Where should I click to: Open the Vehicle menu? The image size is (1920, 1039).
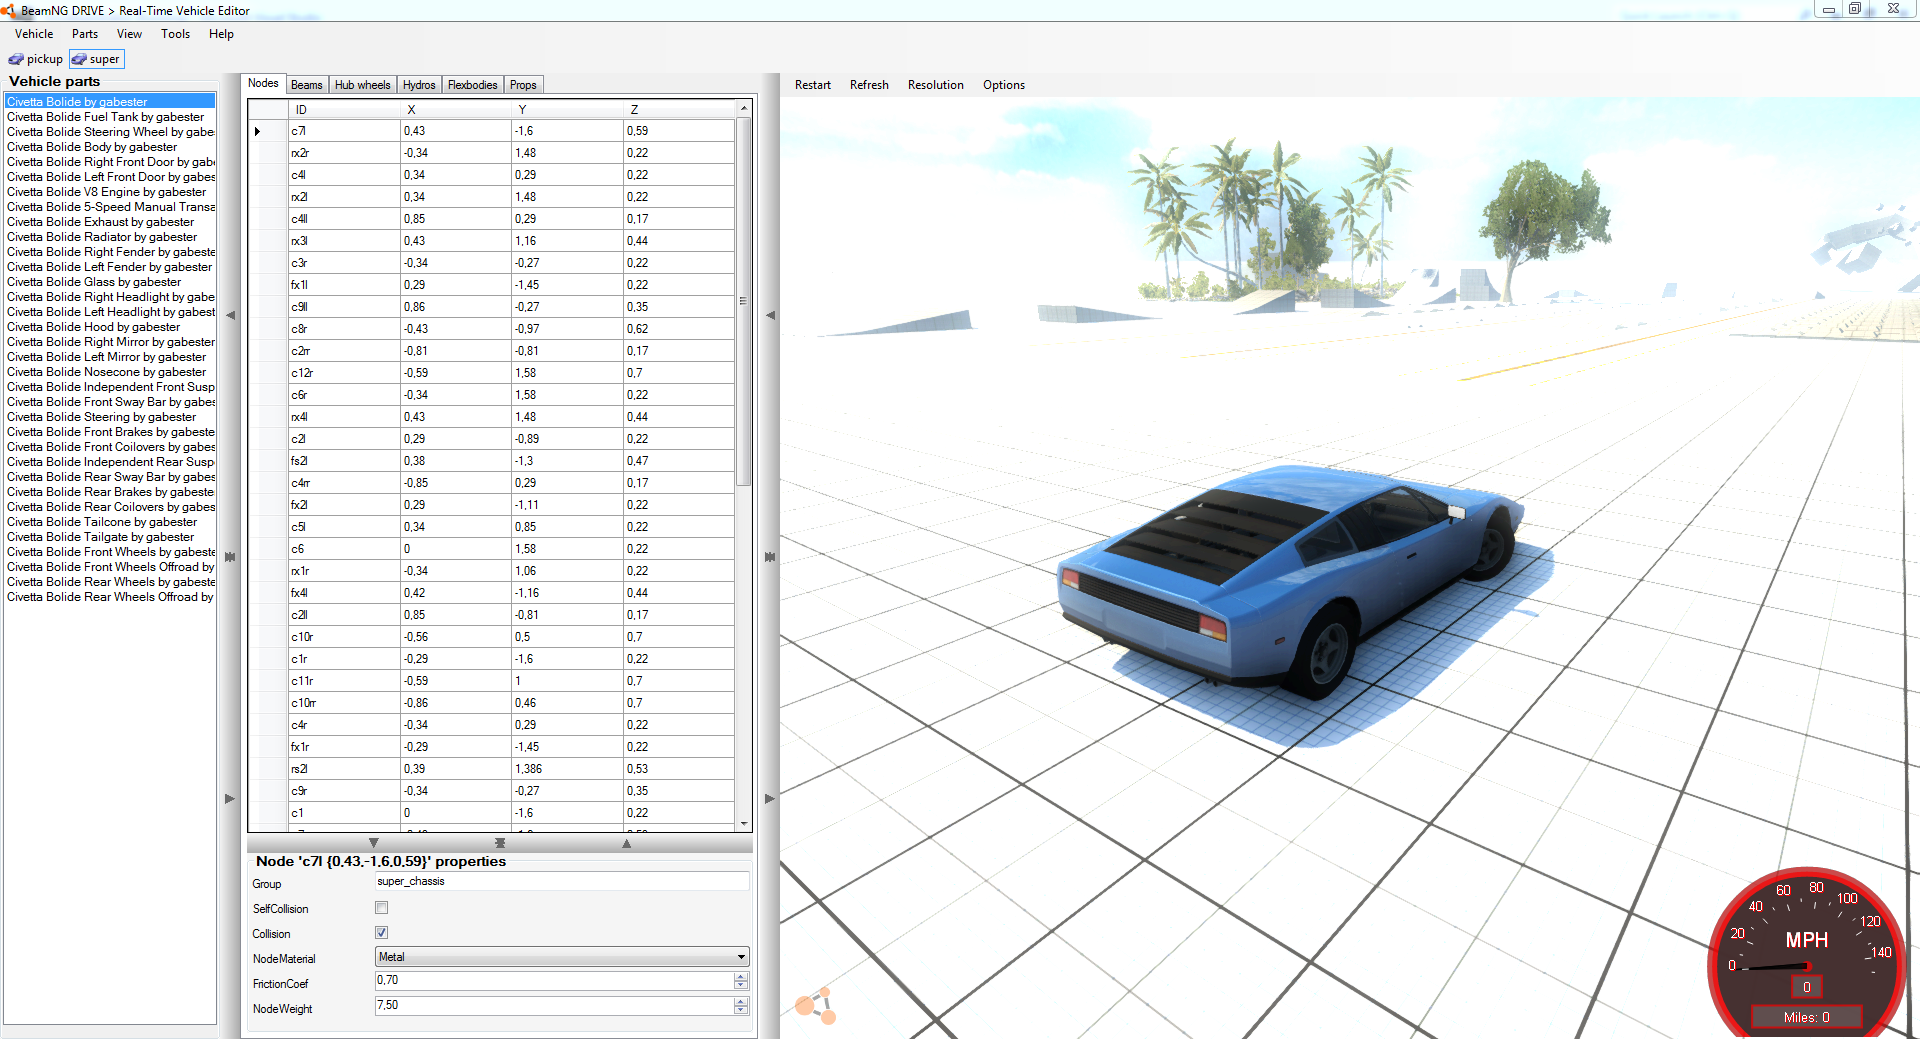(34, 34)
